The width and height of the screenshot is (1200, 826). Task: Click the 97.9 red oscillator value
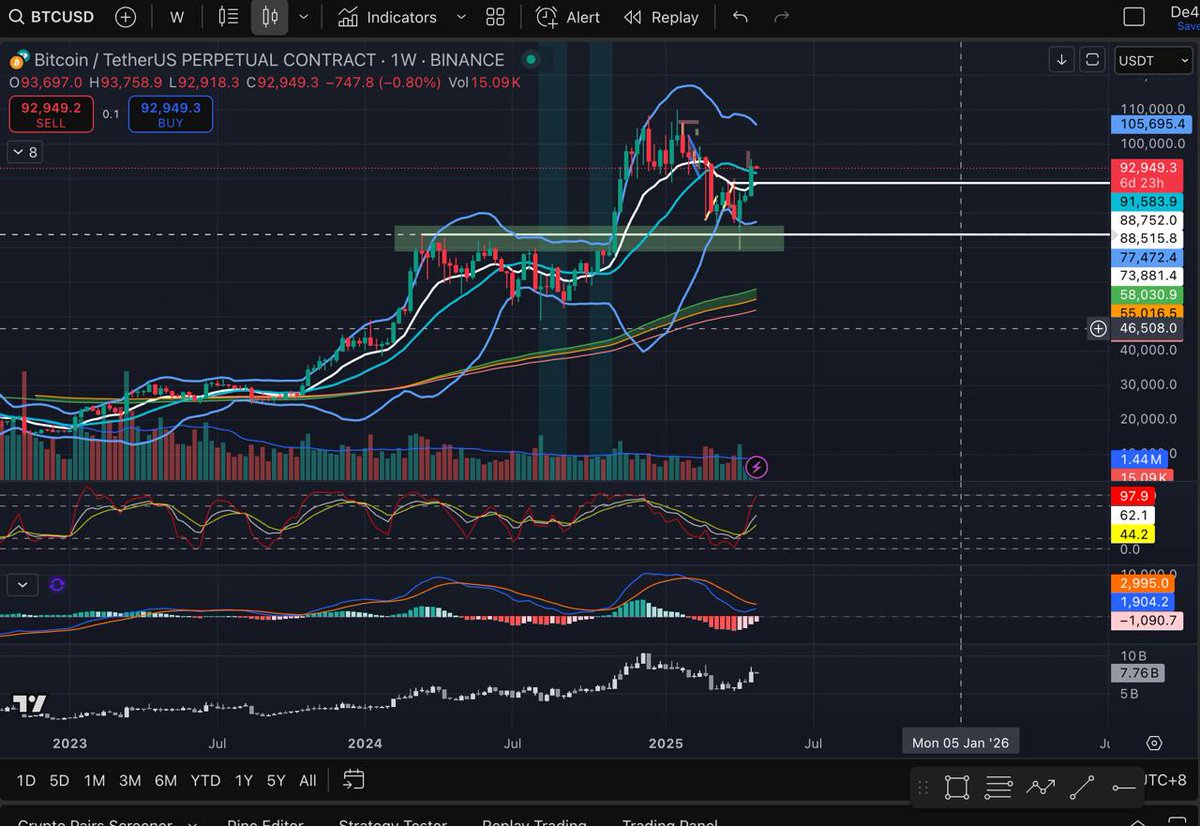pos(1133,496)
